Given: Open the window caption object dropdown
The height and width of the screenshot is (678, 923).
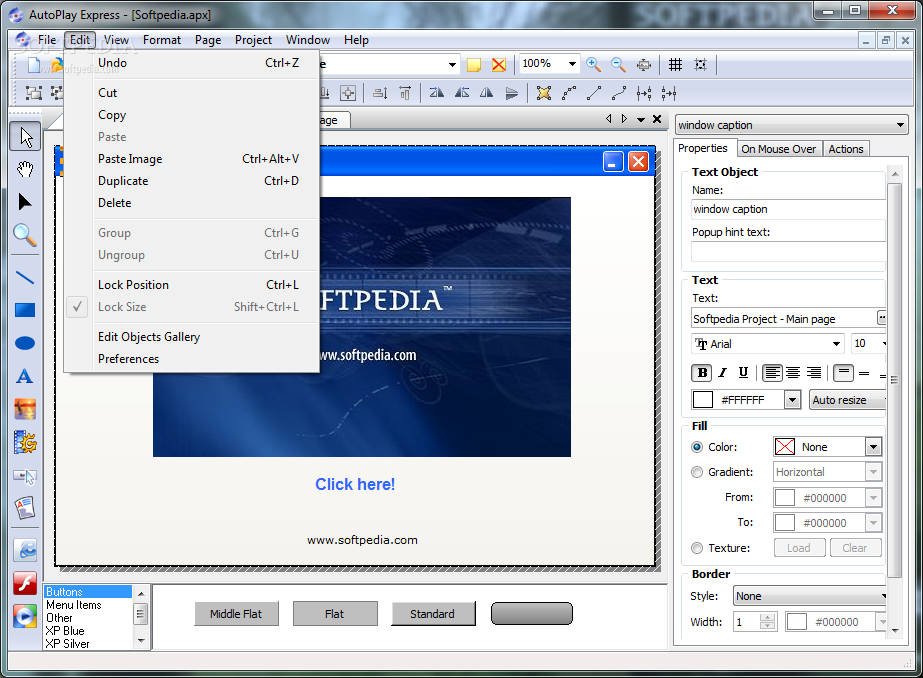Looking at the screenshot, I should 899,125.
